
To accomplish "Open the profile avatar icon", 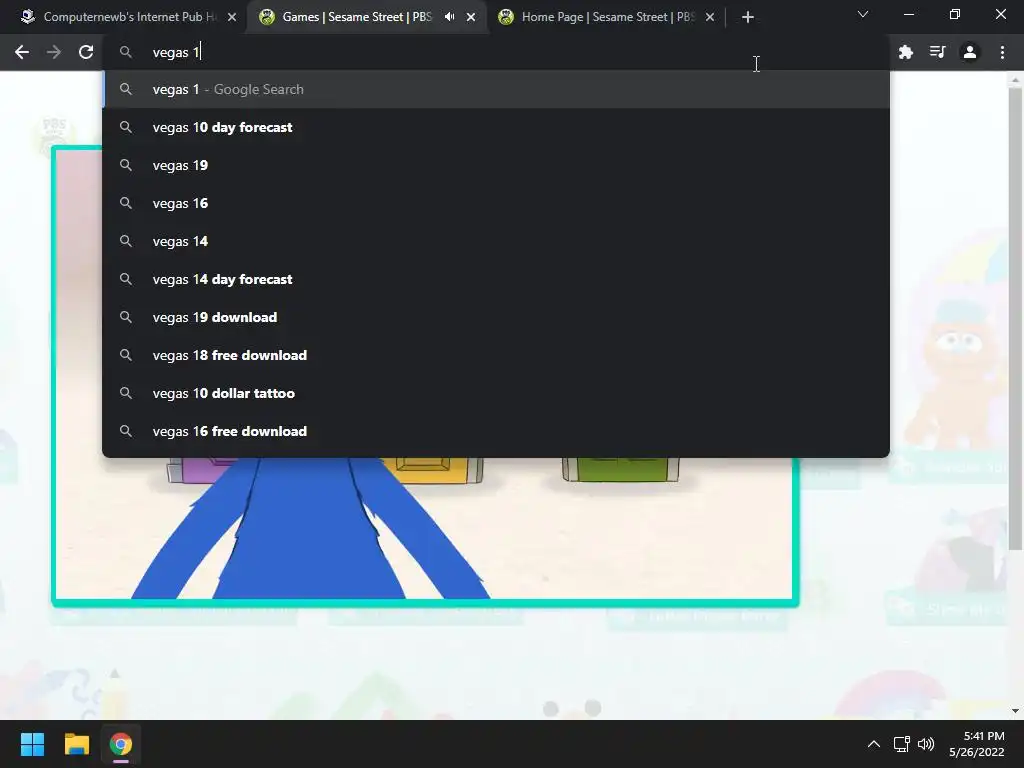I will [x=970, y=52].
